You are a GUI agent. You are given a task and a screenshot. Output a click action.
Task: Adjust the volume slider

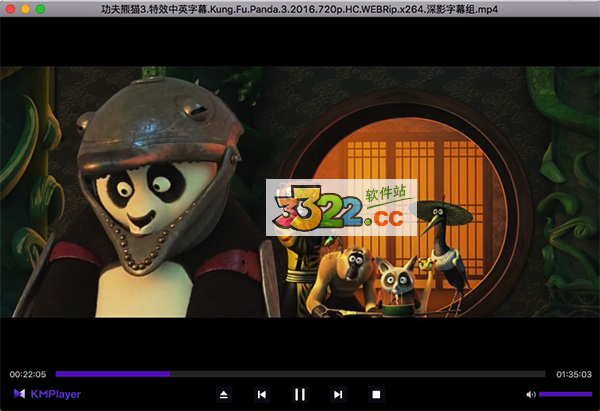click(x=565, y=394)
